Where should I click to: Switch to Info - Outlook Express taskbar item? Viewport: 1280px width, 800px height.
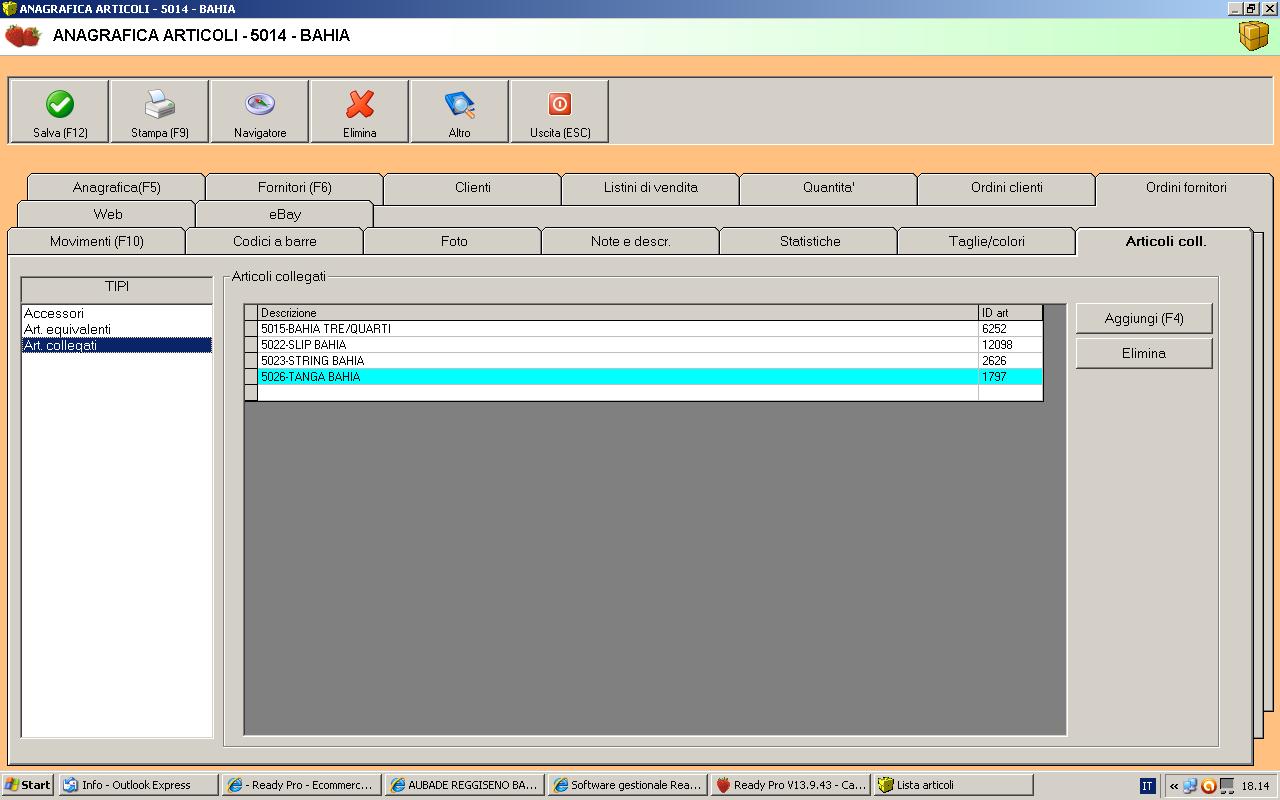point(138,785)
